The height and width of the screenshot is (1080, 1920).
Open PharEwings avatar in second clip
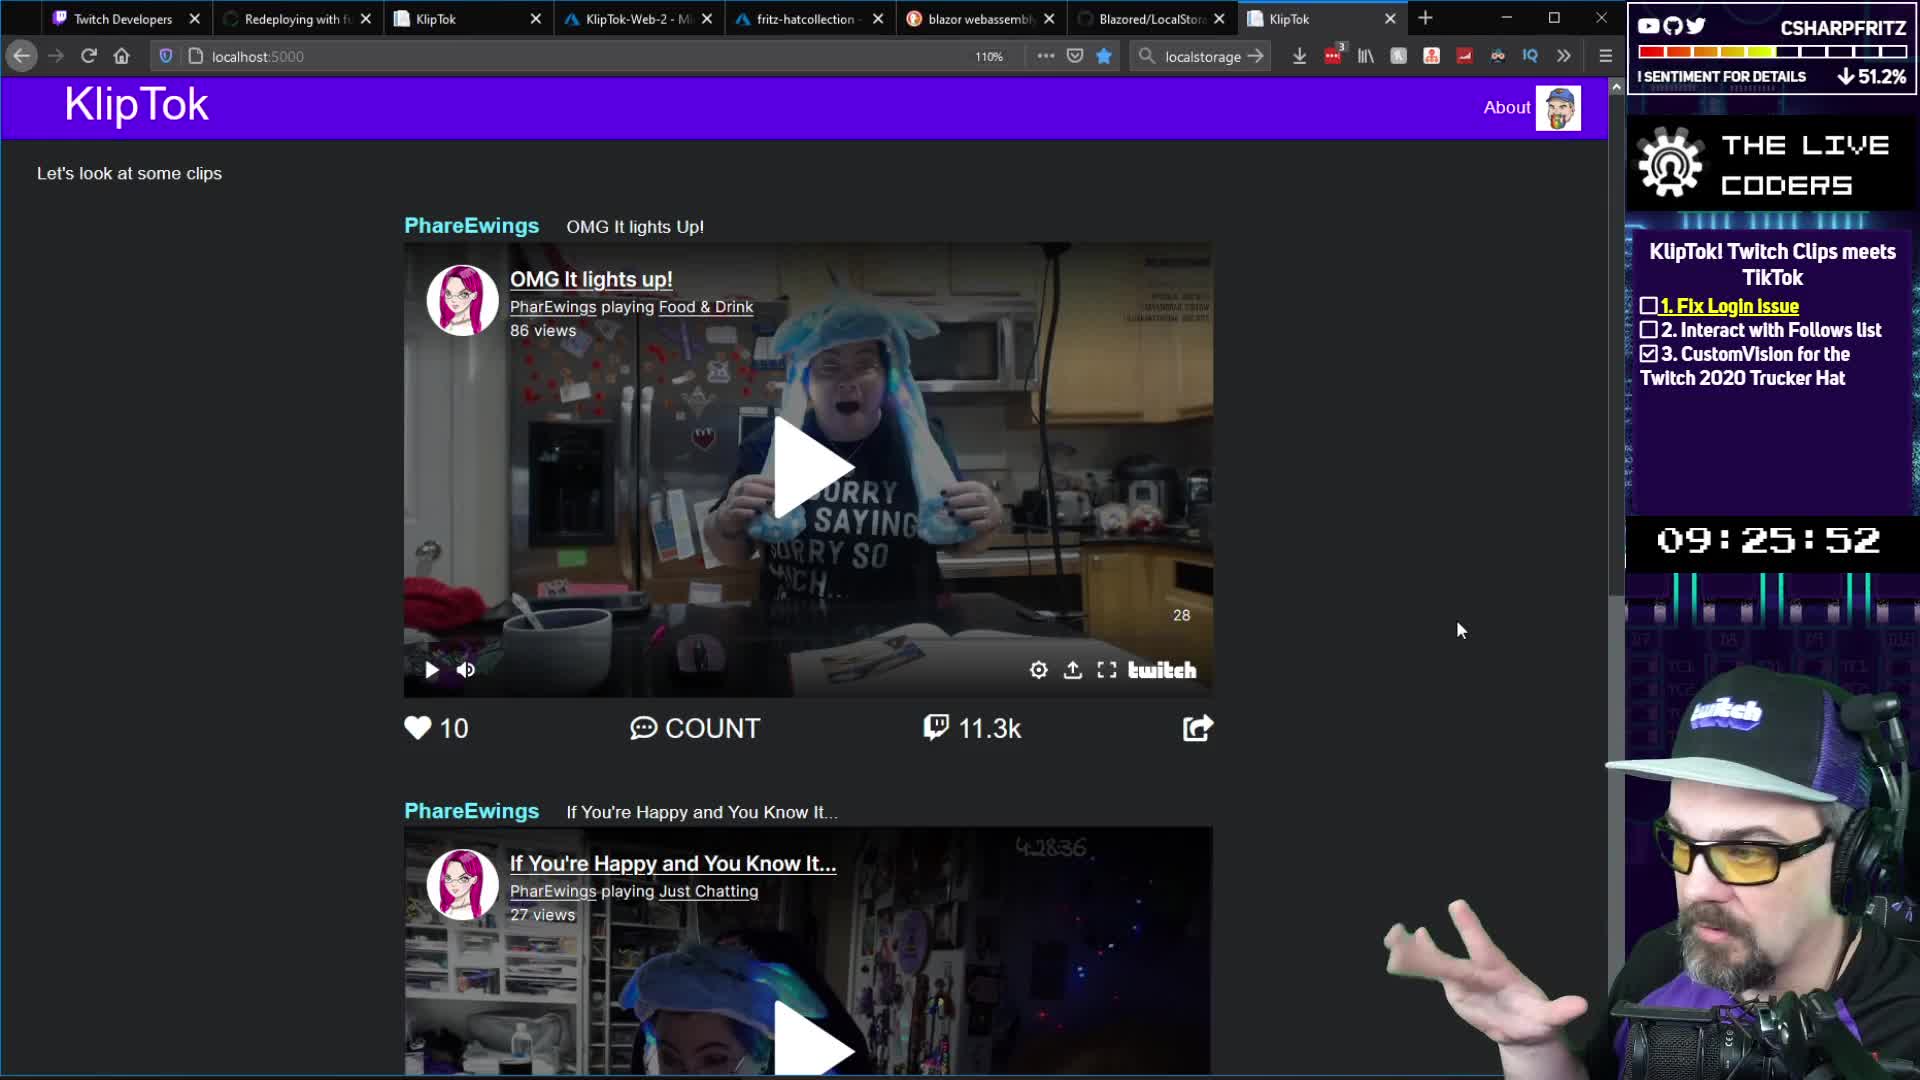pyautogui.click(x=462, y=884)
